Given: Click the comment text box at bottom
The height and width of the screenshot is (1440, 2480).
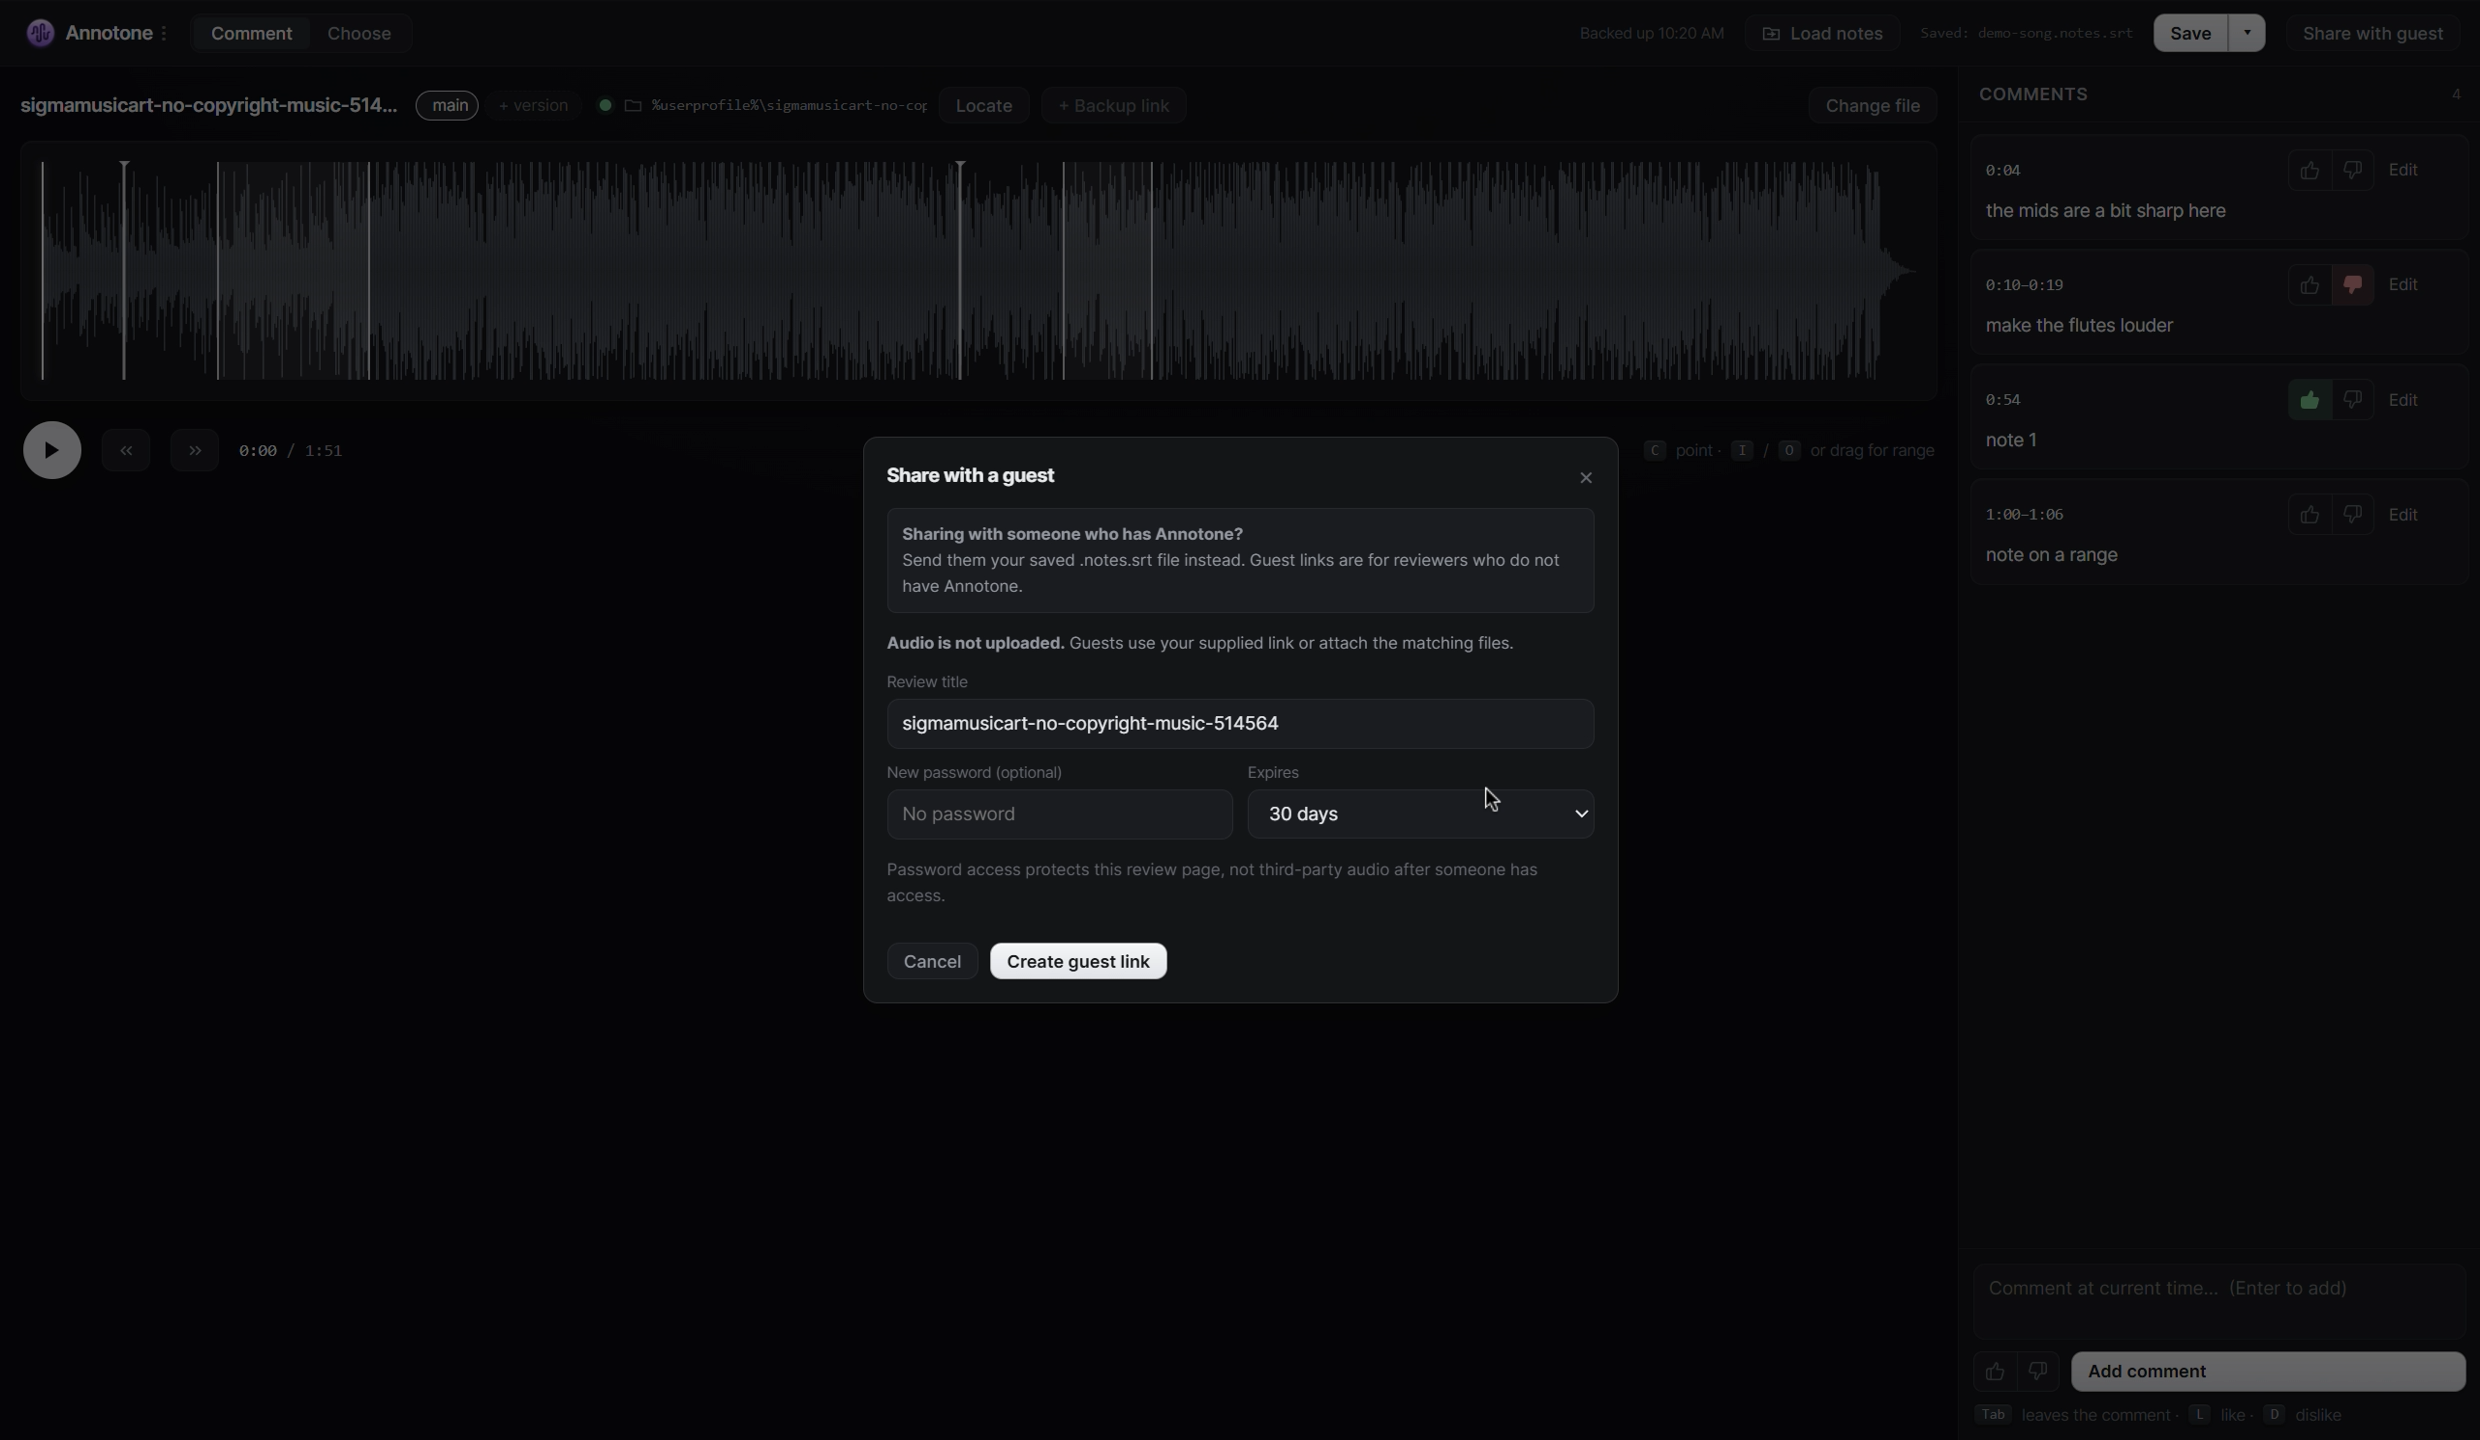Looking at the screenshot, I should (x=2219, y=1301).
